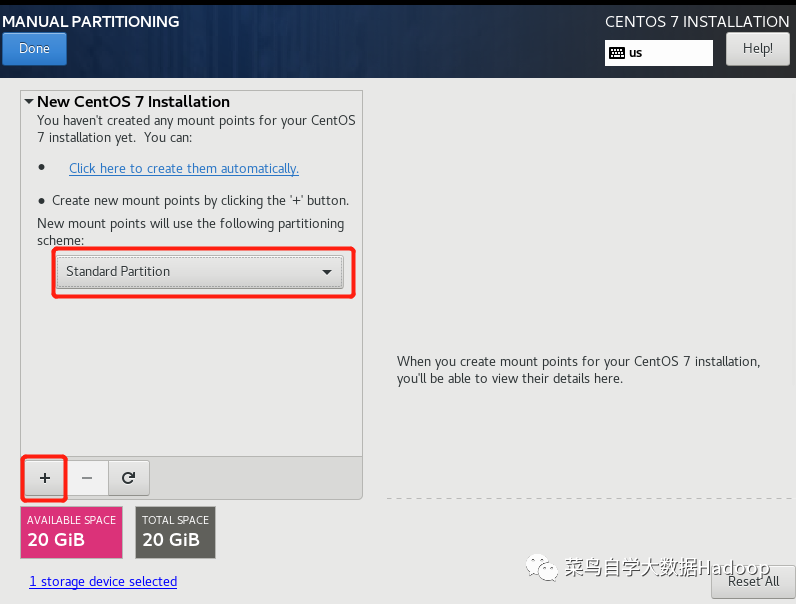Click the minus button to remove mount point
The width and height of the screenshot is (796, 604).
[87, 478]
